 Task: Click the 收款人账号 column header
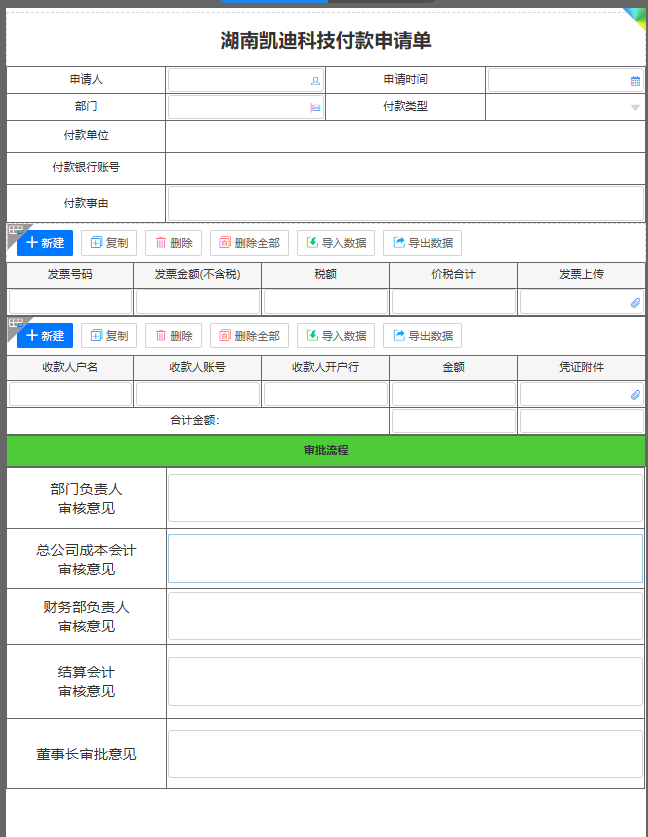coord(197,367)
